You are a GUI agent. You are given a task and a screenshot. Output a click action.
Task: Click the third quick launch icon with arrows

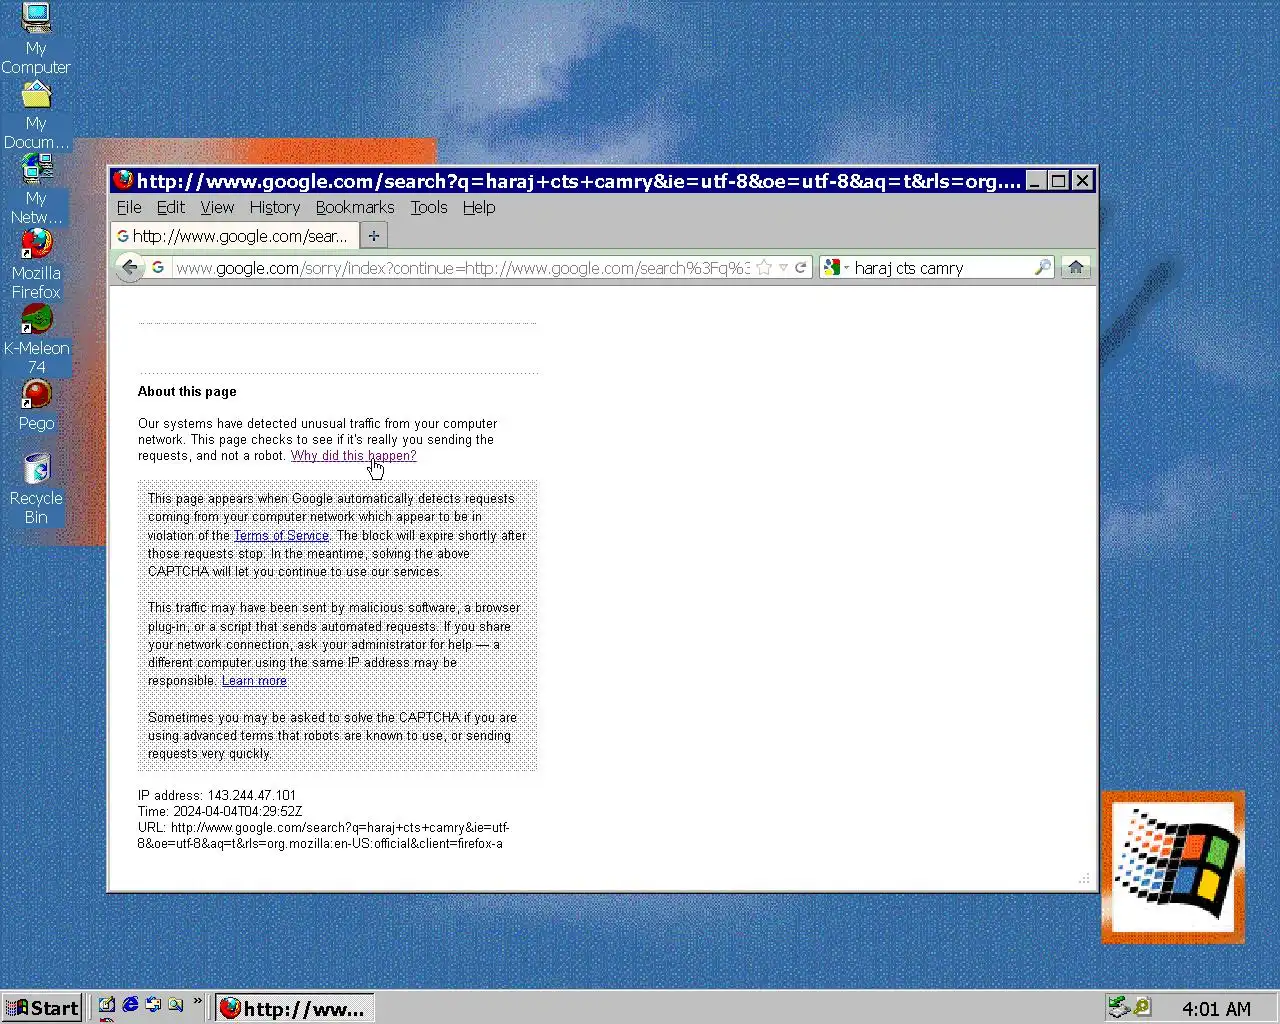point(153,1005)
